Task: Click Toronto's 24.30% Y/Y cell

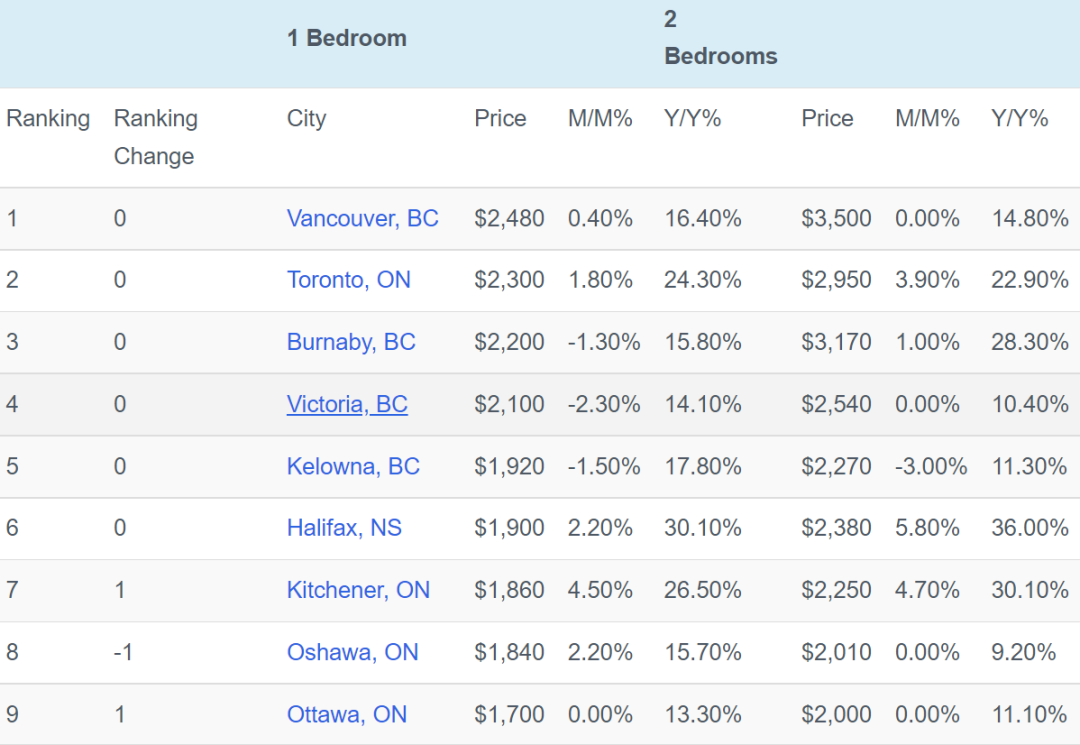Action: click(702, 280)
